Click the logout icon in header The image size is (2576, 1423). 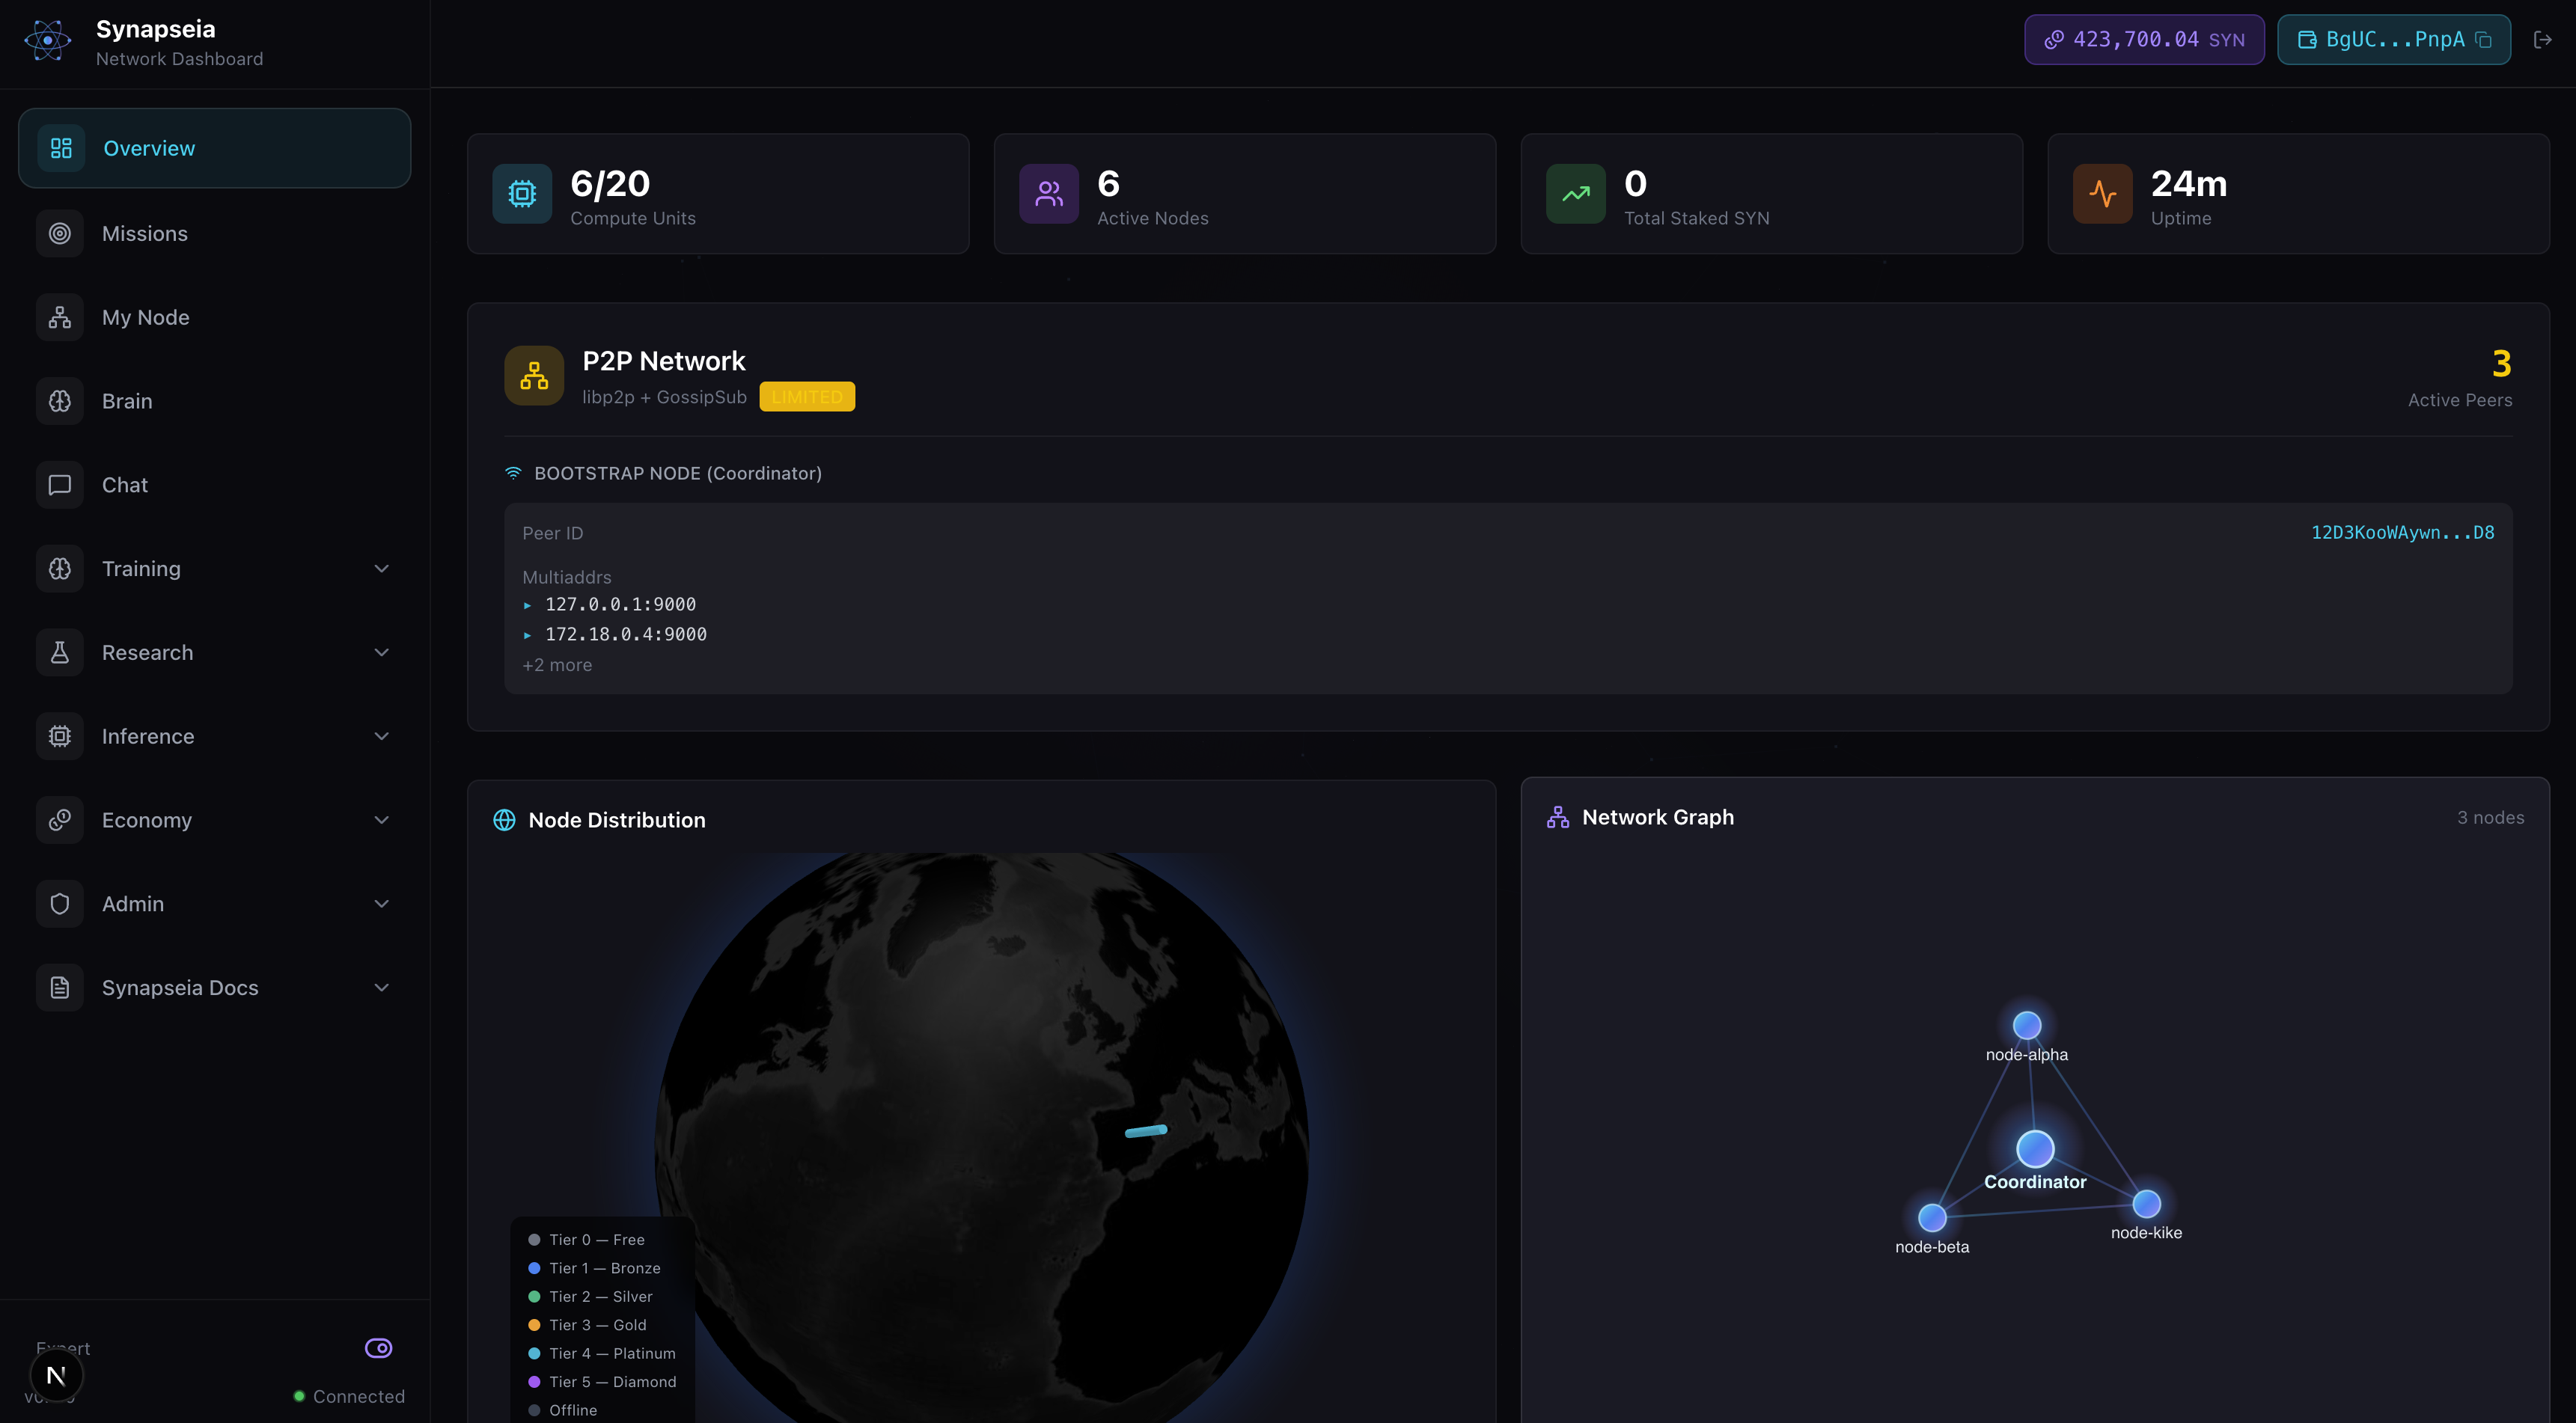(2543, 40)
